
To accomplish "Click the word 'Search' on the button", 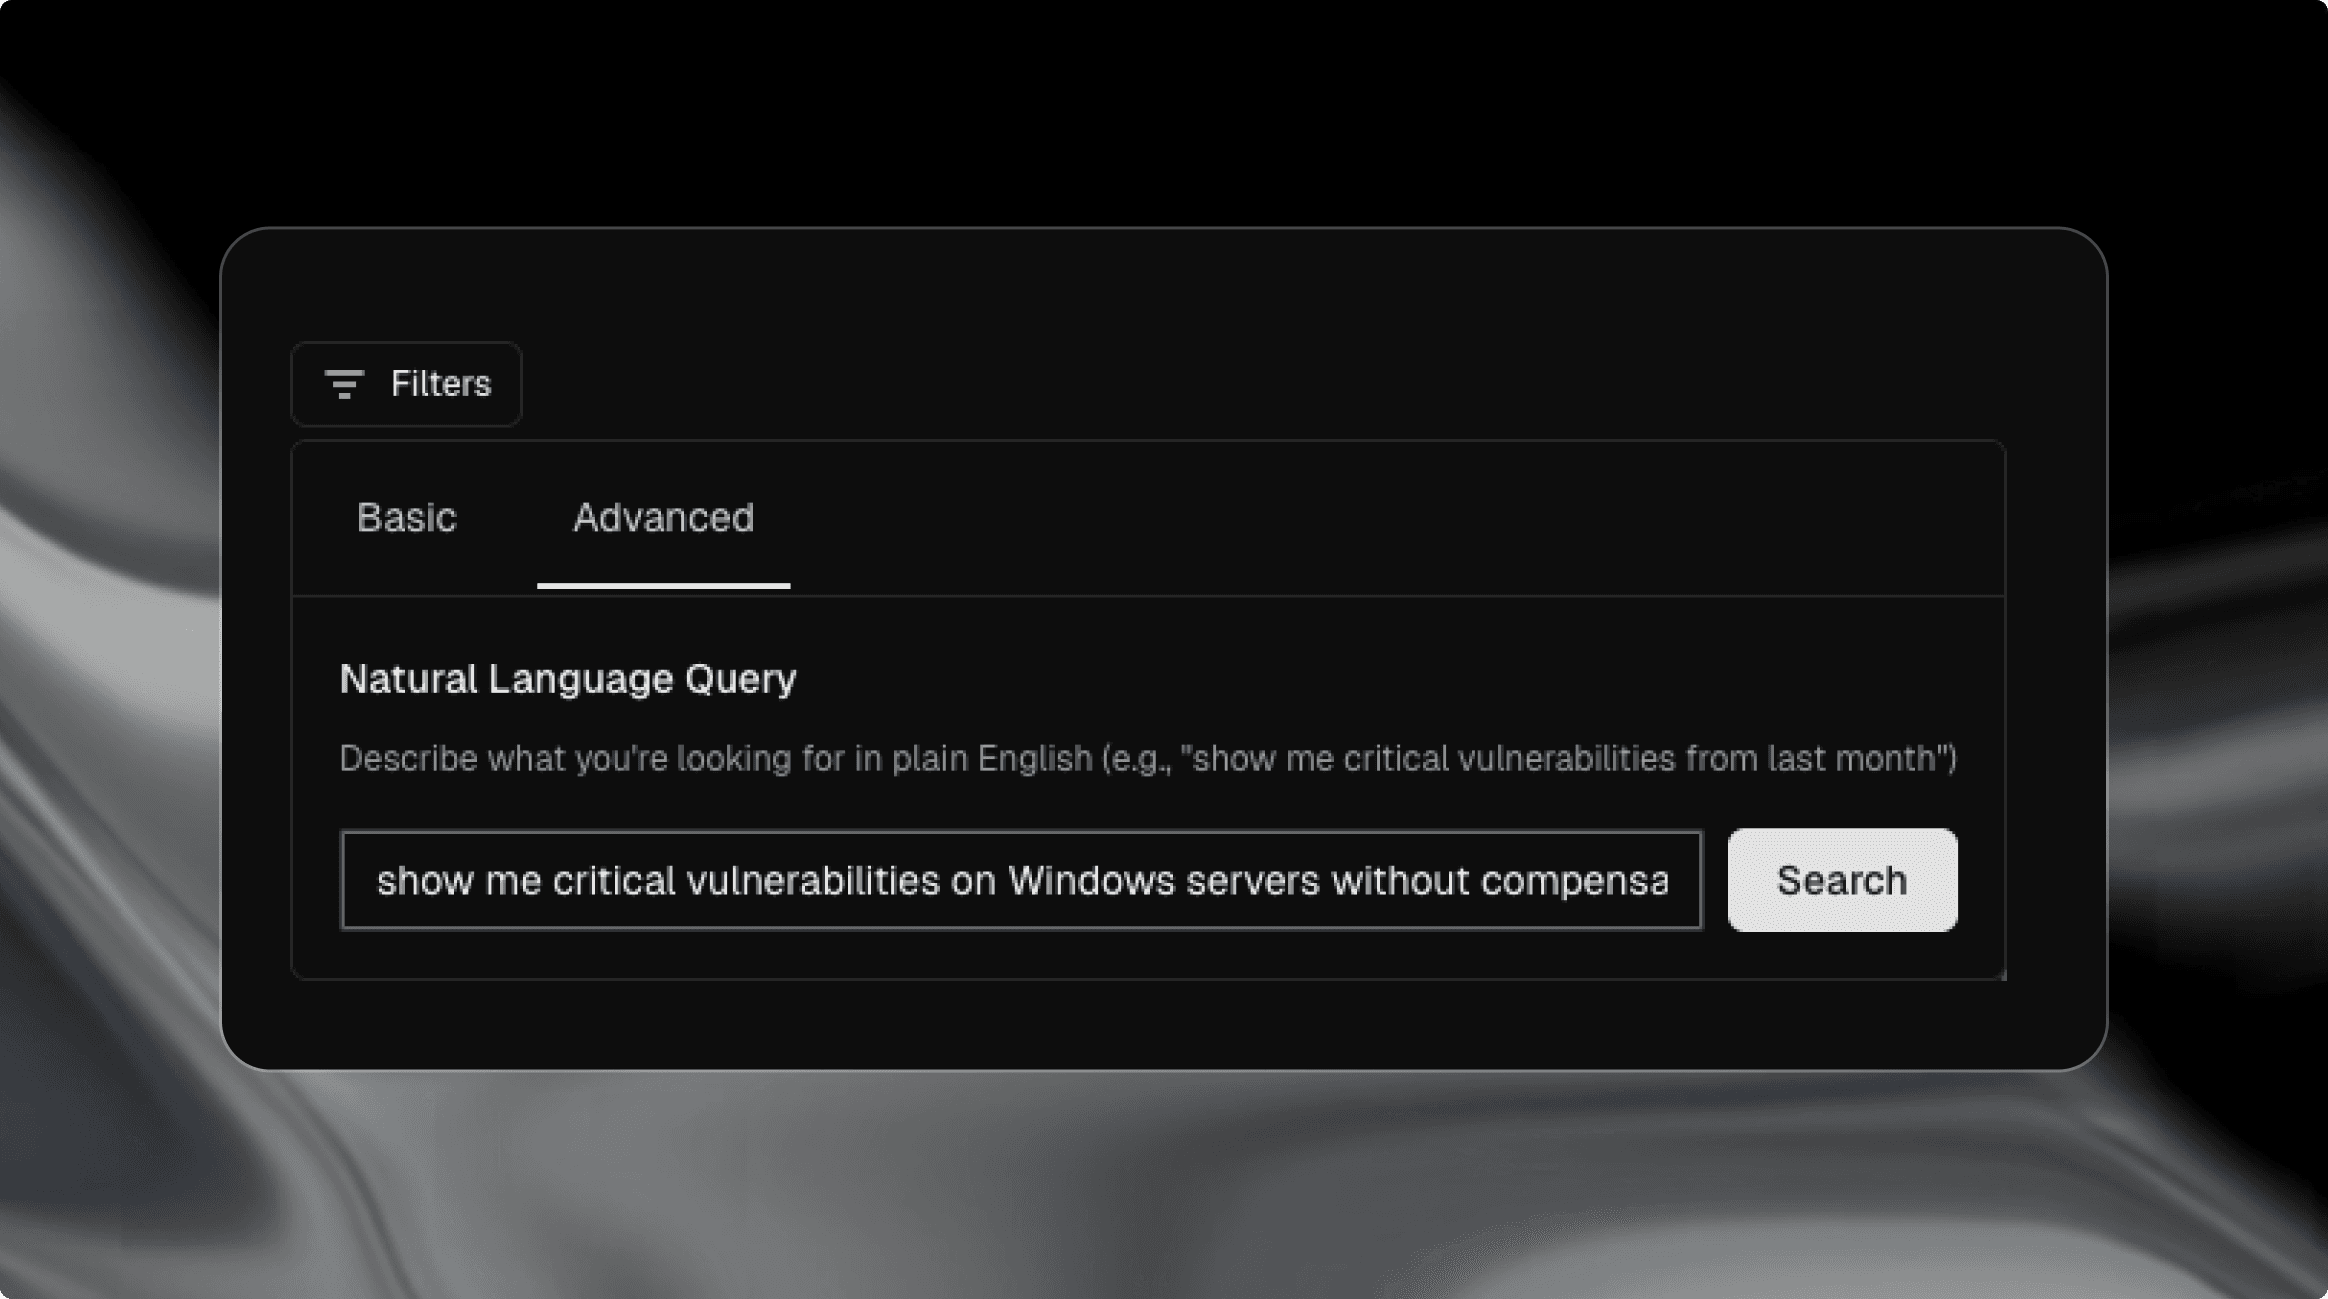I will click(x=1841, y=881).
